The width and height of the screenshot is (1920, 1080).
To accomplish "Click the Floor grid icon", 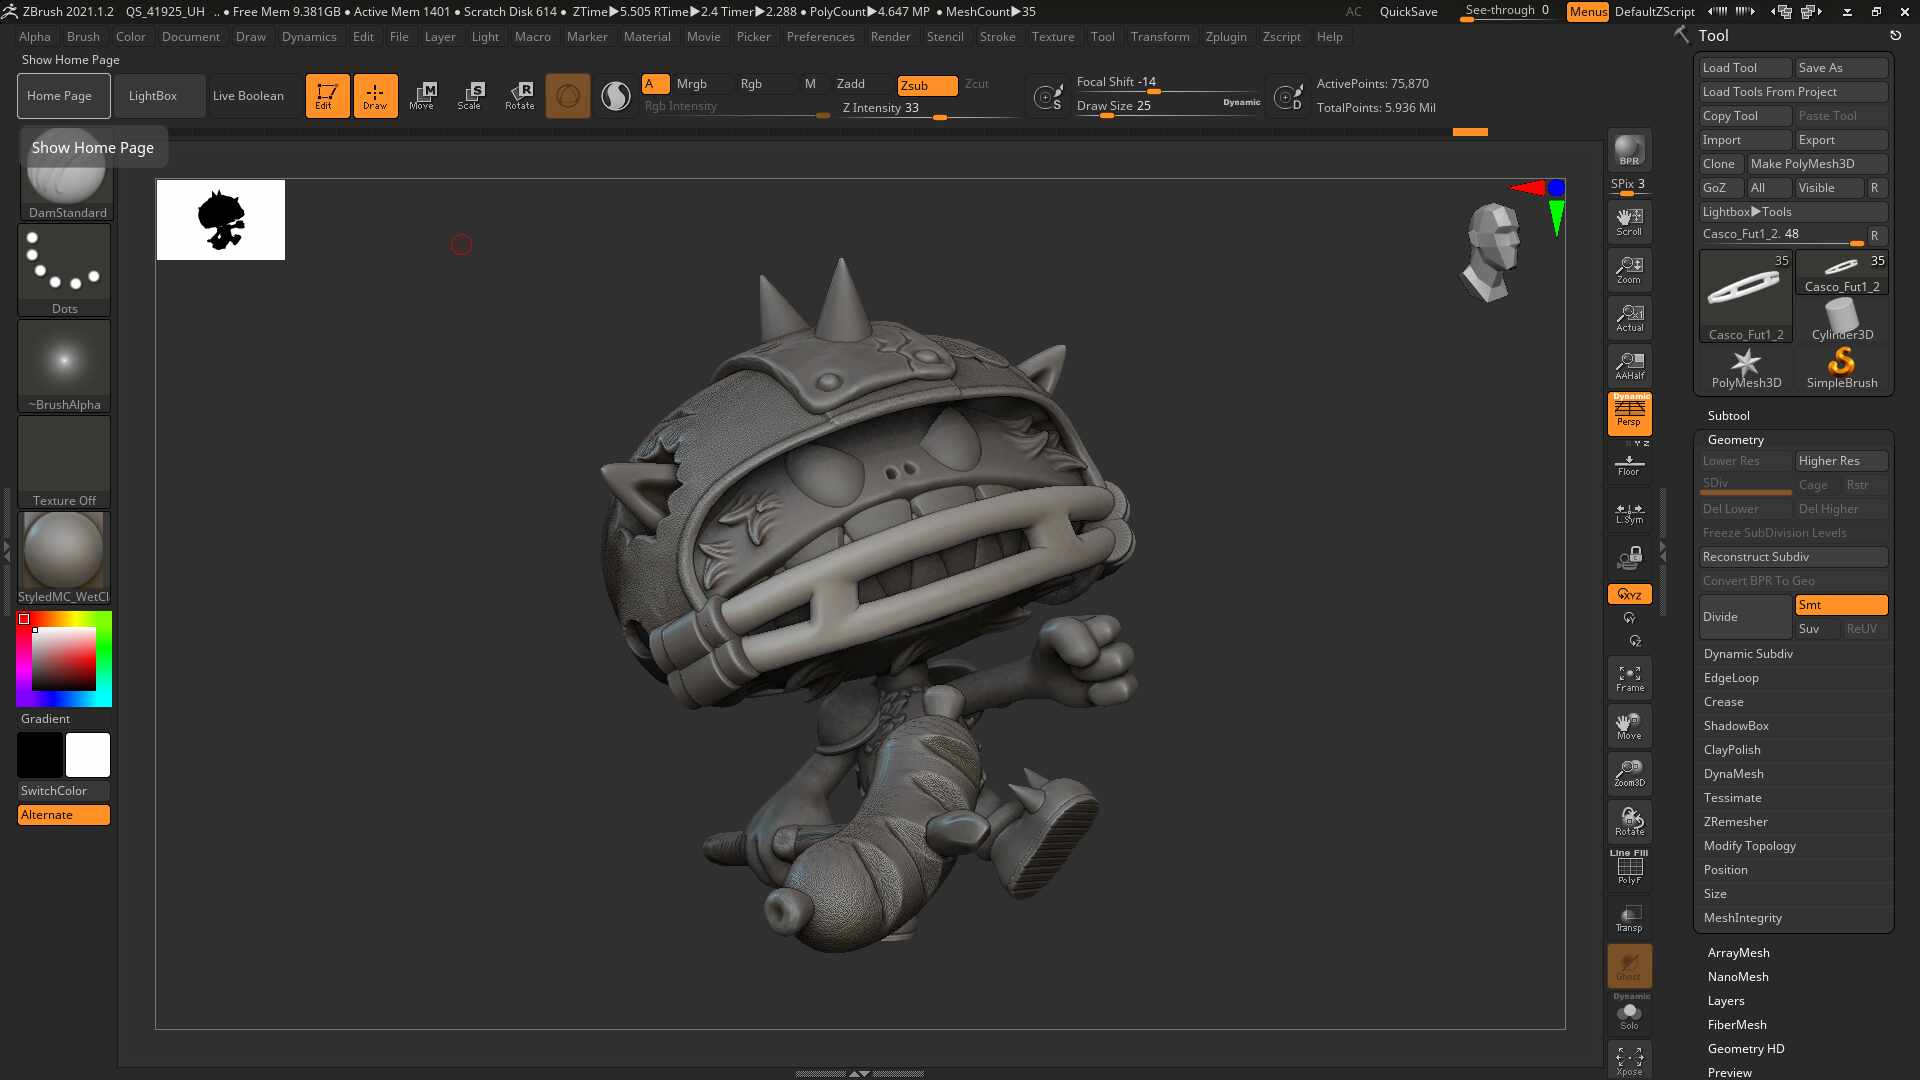I will pos(1629,465).
